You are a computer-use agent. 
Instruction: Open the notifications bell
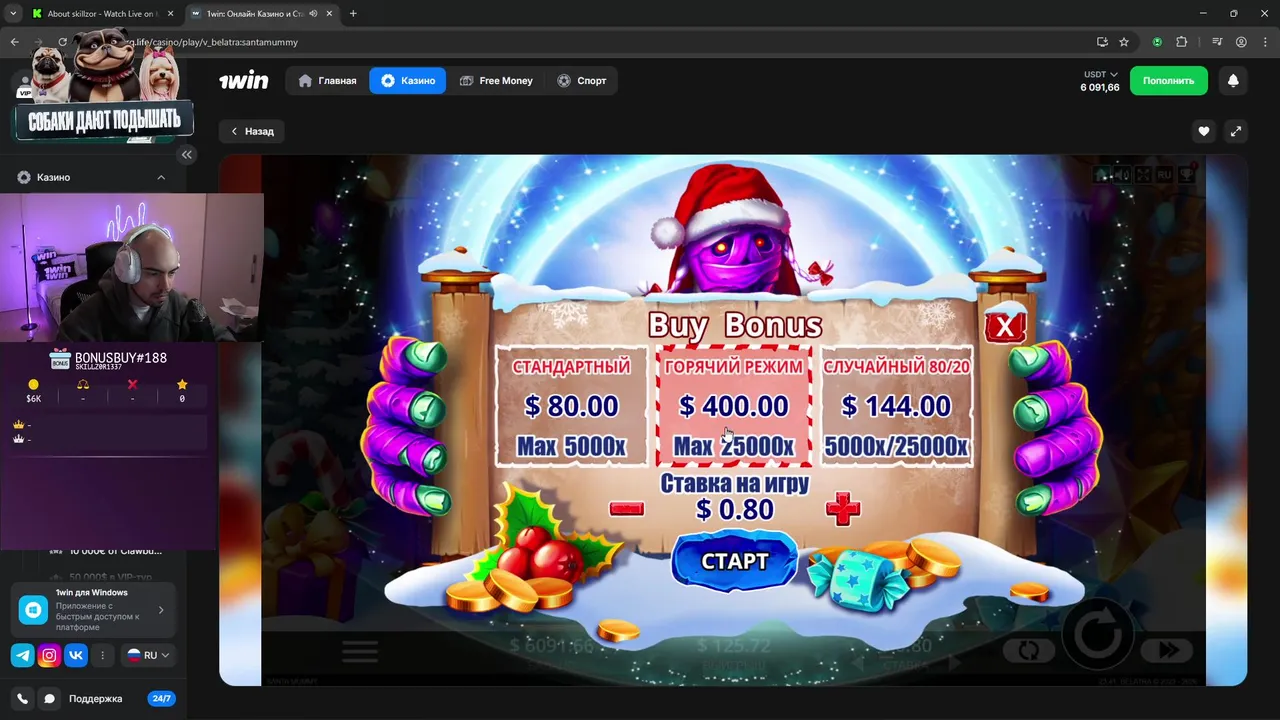pyautogui.click(x=1233, y=81)
